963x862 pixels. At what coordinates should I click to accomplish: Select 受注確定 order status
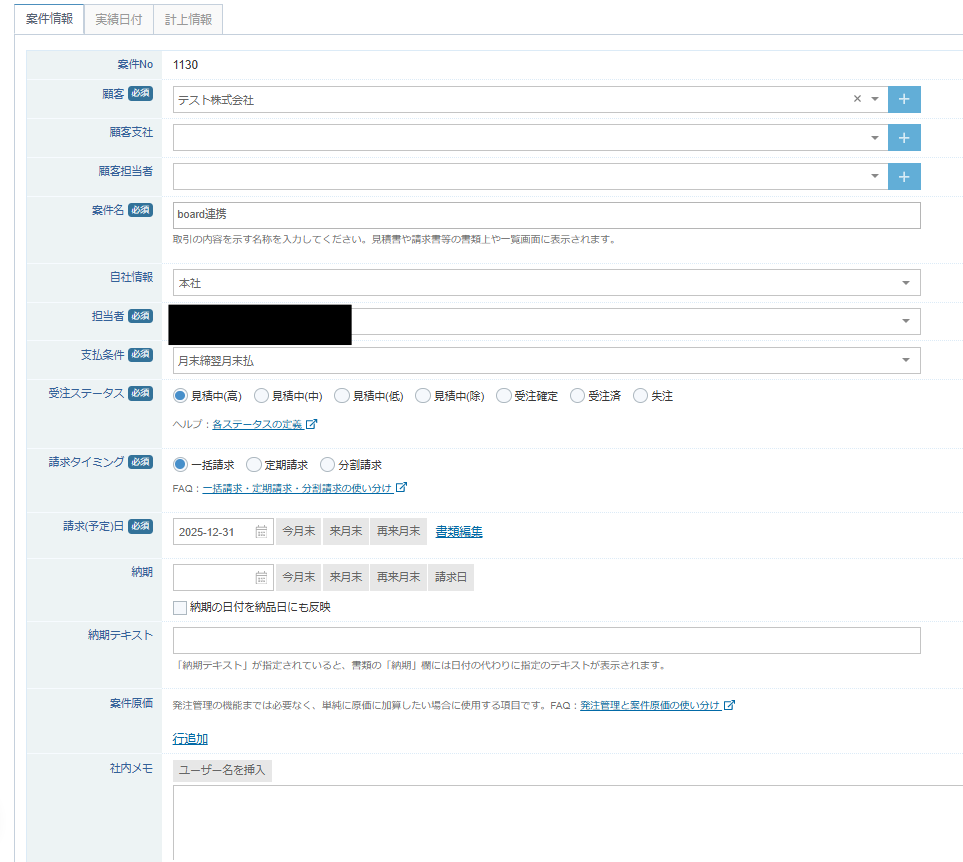(504, 396)
